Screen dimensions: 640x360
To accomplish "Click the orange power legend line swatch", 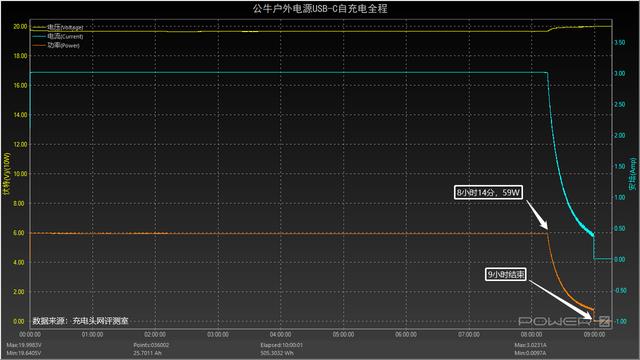I will [x=39, y=45].
